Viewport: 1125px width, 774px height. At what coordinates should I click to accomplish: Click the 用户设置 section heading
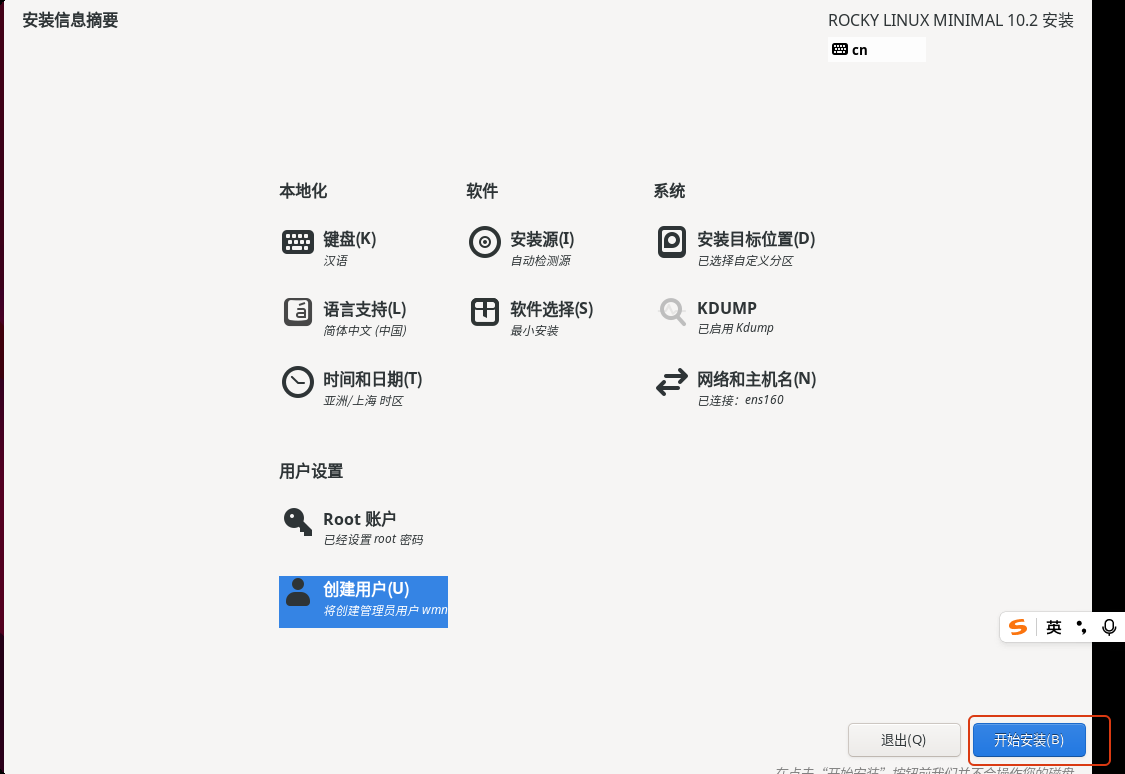pos(311,471)
